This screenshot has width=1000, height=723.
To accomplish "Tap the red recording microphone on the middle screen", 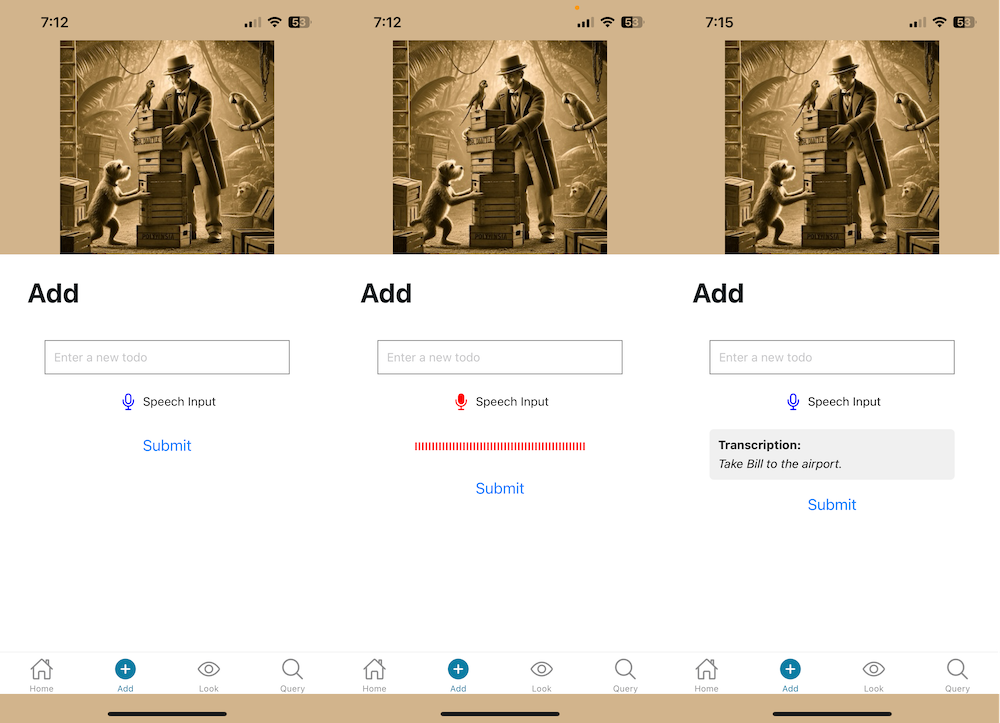I will point(461,402).
